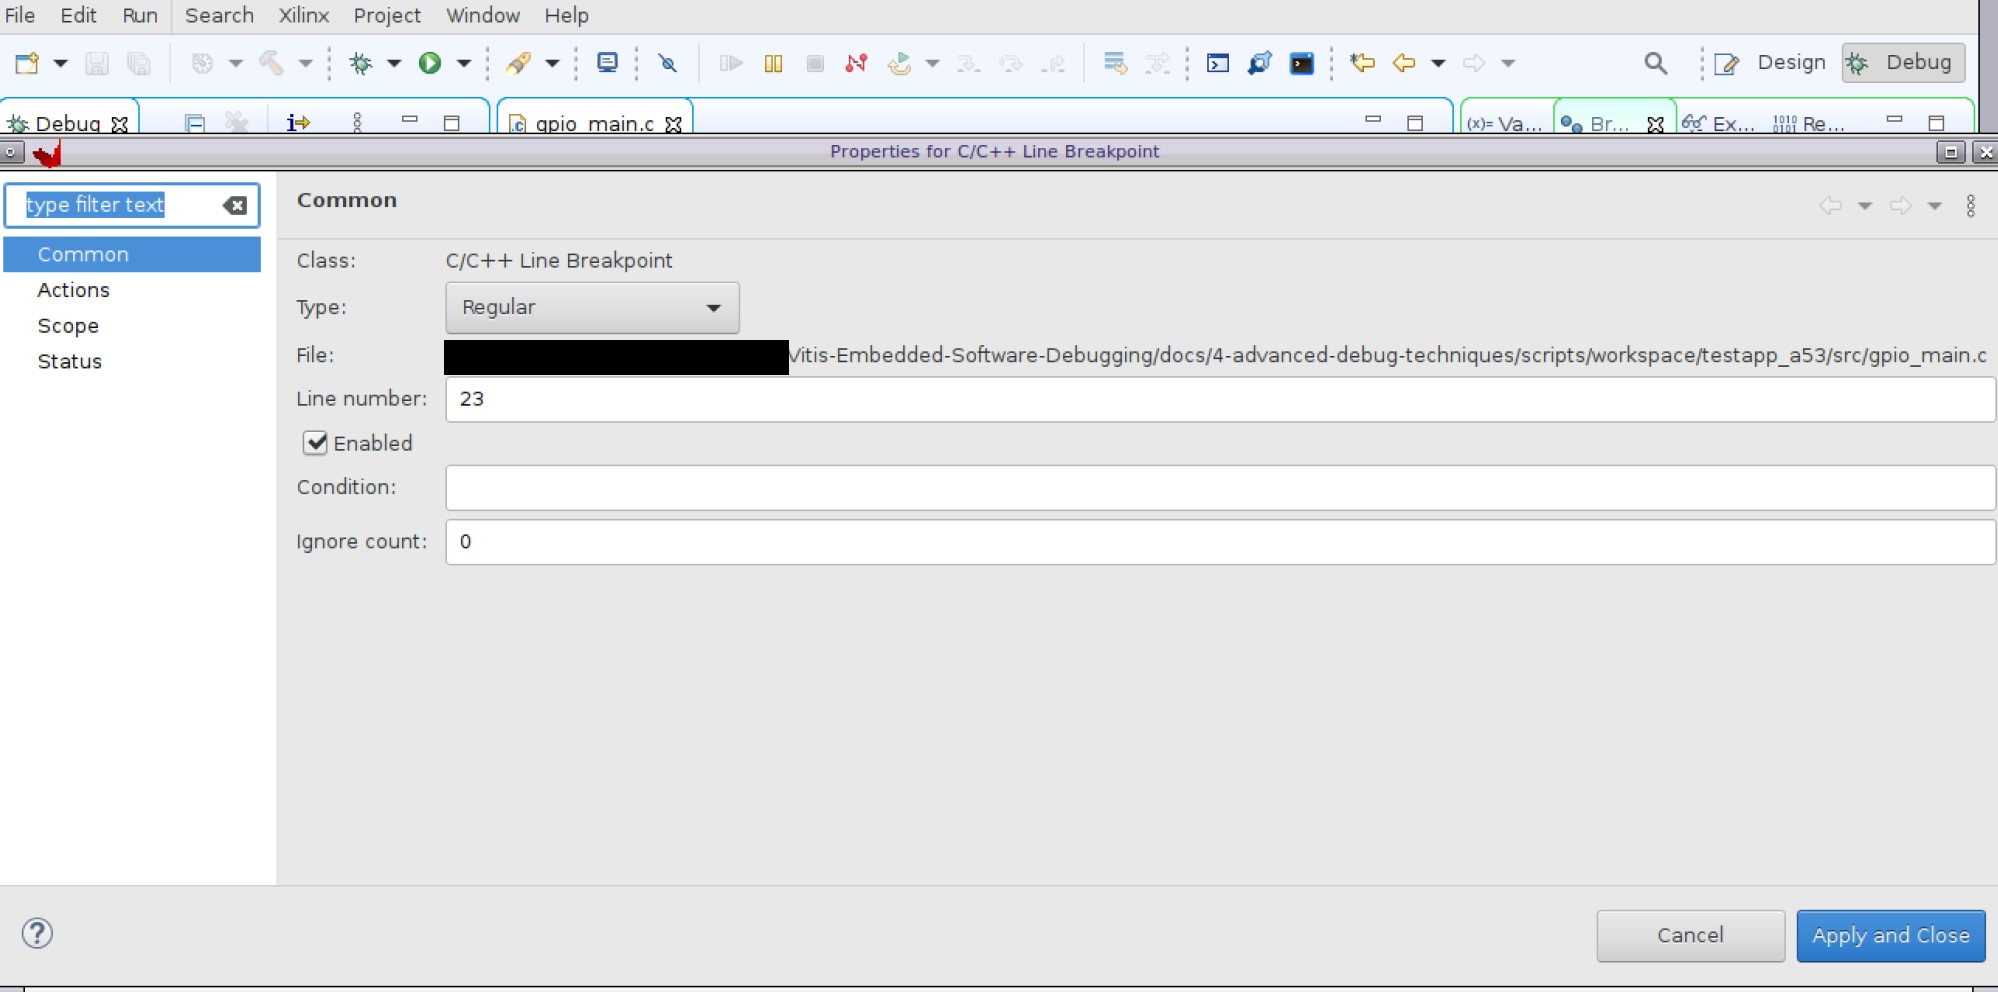Open the External Tools dropdown arrow
This screenshot has height=992, width=1998.
tap(552, 63)
